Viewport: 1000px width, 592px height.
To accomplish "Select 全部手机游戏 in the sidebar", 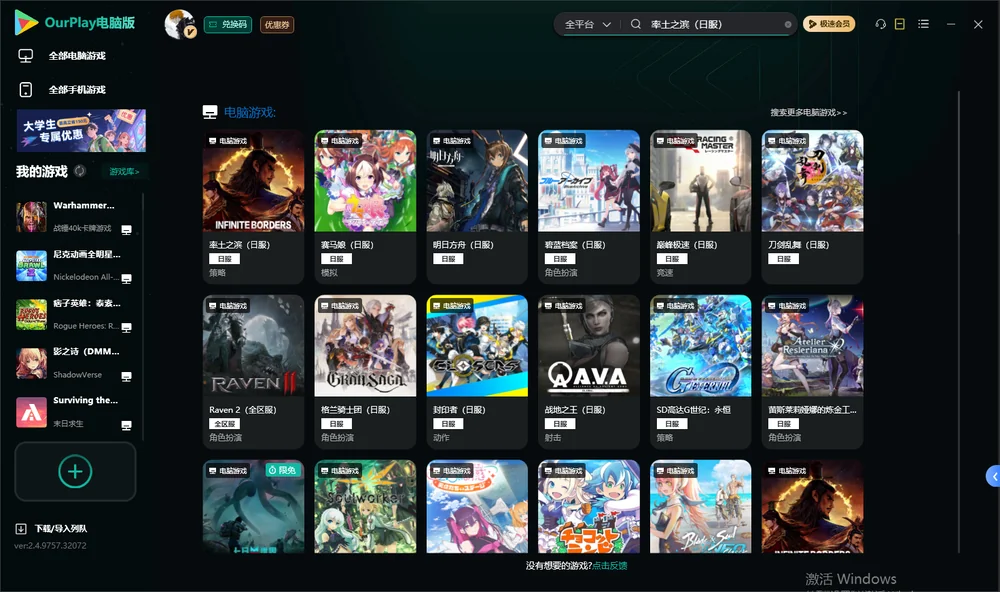I will pyautogui.click(x=77, y=89).
